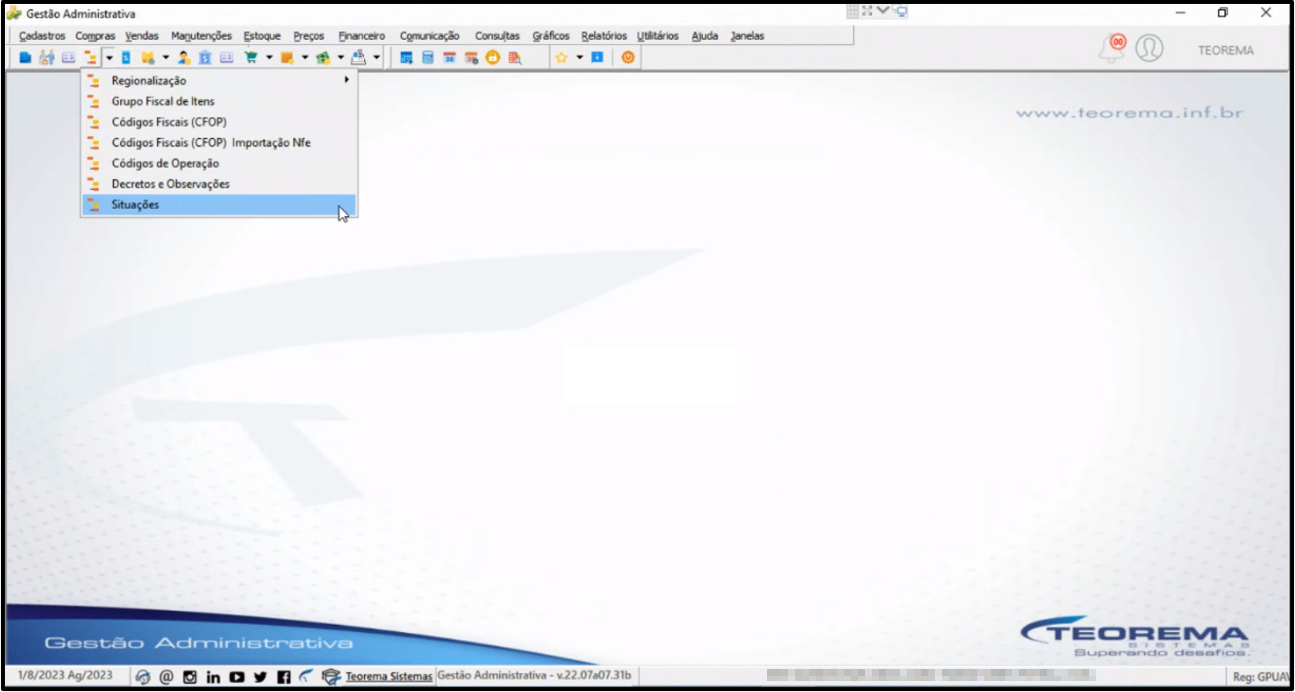Click the printer/report toolbar icon
1295x692 pixels.
[359, 58]
